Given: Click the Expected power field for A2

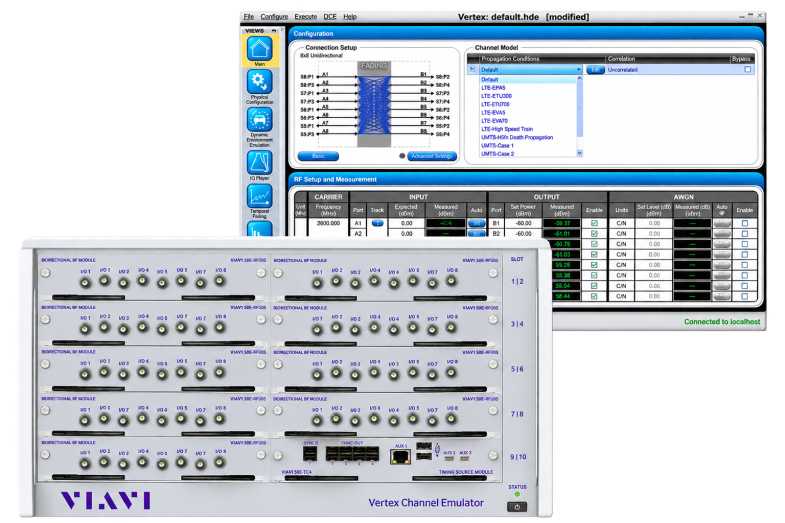Looking at the screenshot, I should tap(406, 234).
